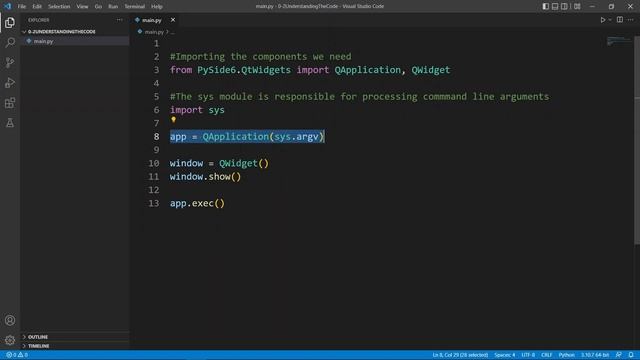This screenshot has height=360, width=640.
Task: Click the feedback icon in the status bar
Action: coord(619,355)
